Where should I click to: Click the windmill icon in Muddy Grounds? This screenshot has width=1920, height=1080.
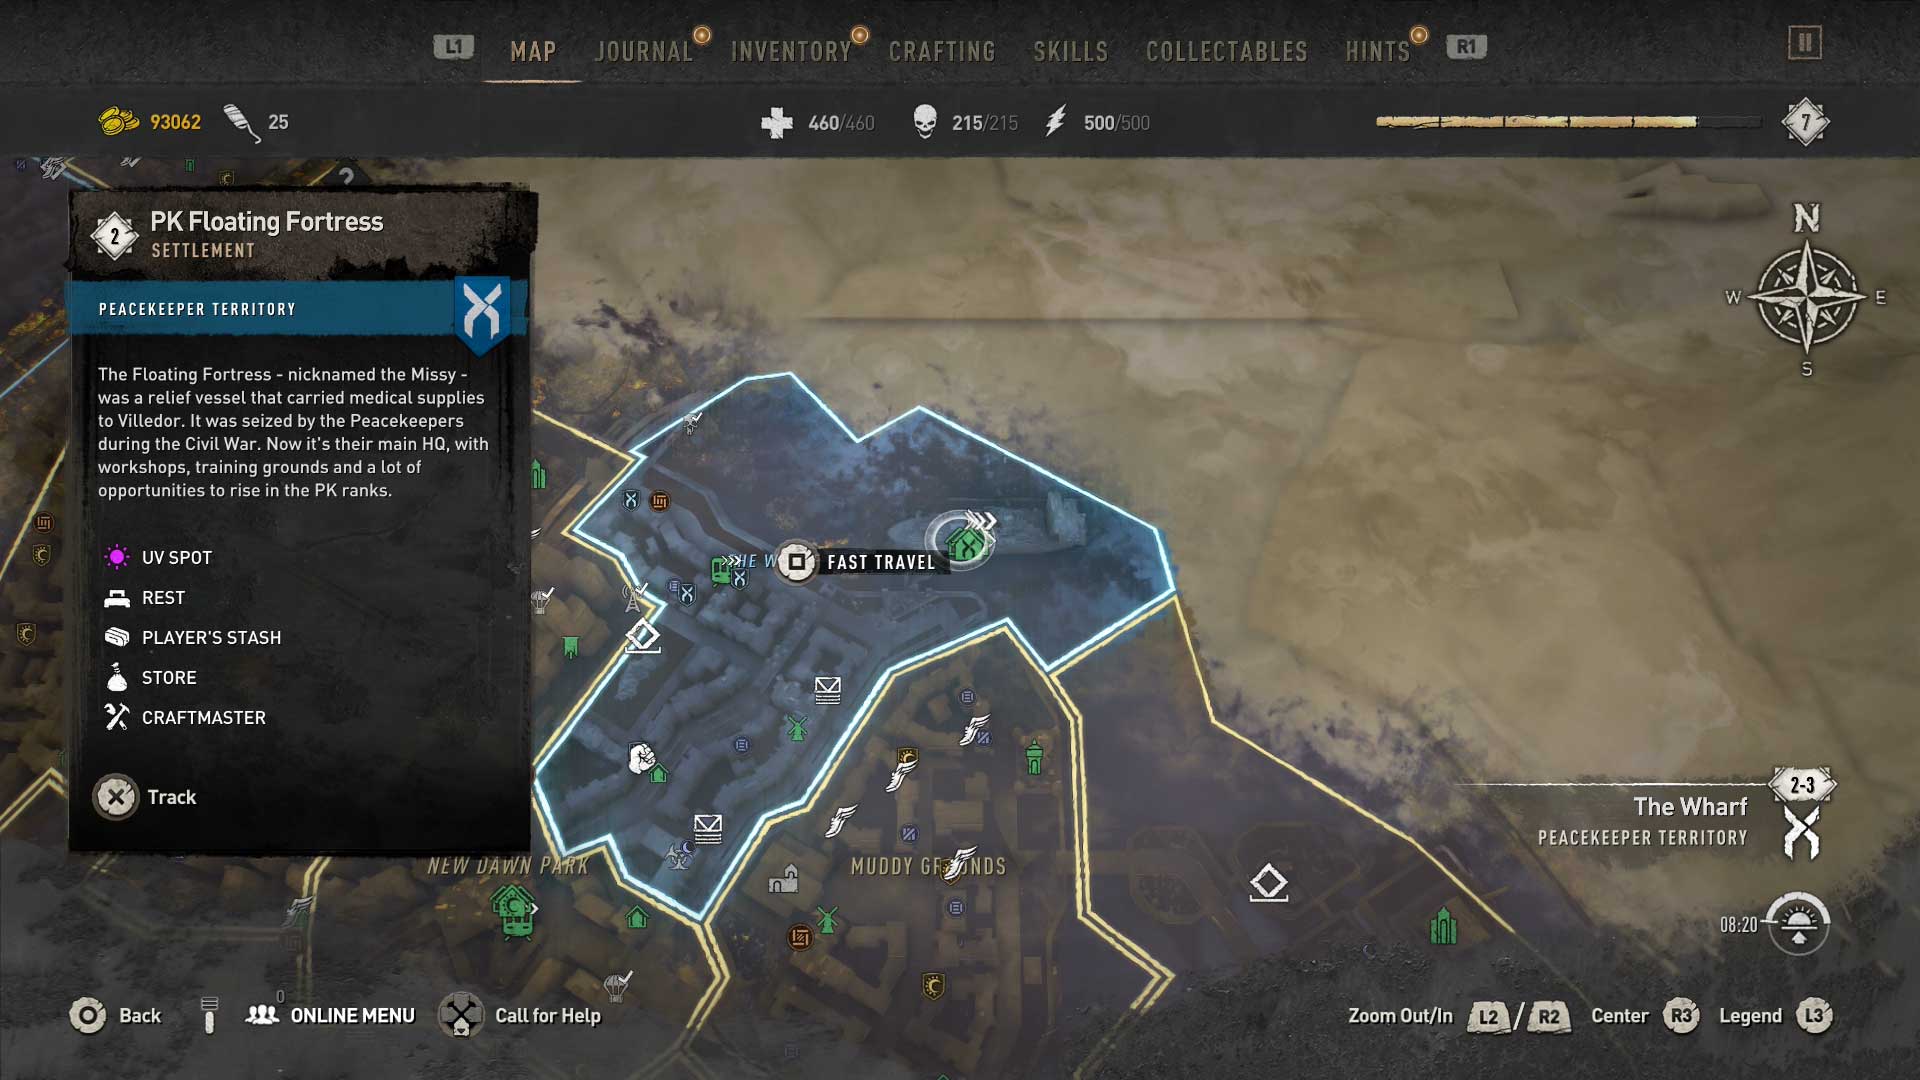click(x=827, y=919)
